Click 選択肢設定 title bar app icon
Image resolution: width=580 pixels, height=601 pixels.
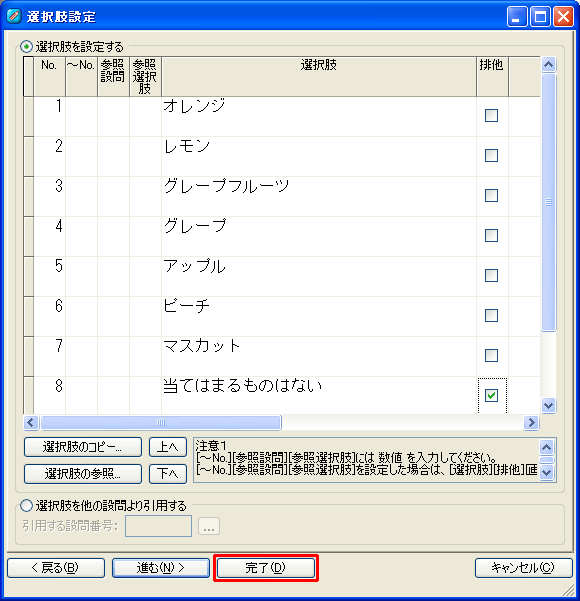pyautogui.click(x=14, y=16)
